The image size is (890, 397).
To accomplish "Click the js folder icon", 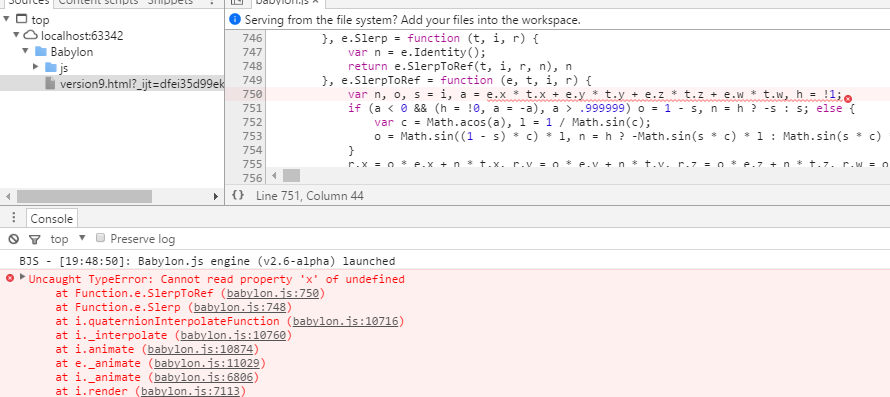I will (x=51, y=68).
